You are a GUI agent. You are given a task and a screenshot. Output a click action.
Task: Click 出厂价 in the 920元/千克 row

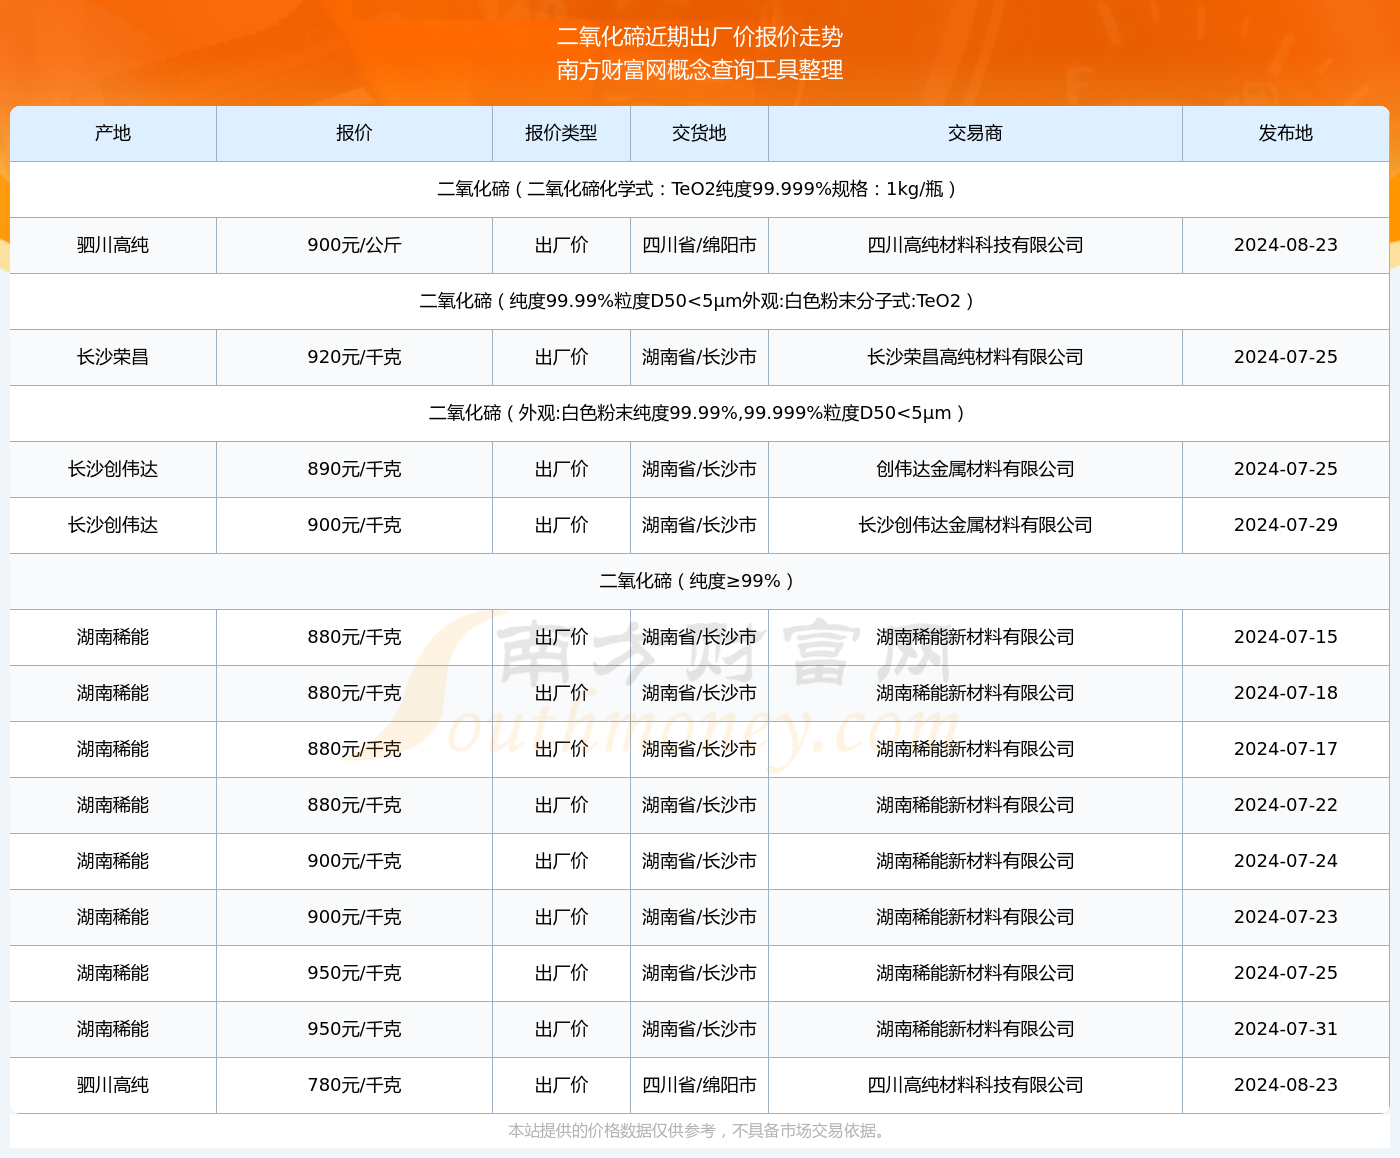coord(561,357)
